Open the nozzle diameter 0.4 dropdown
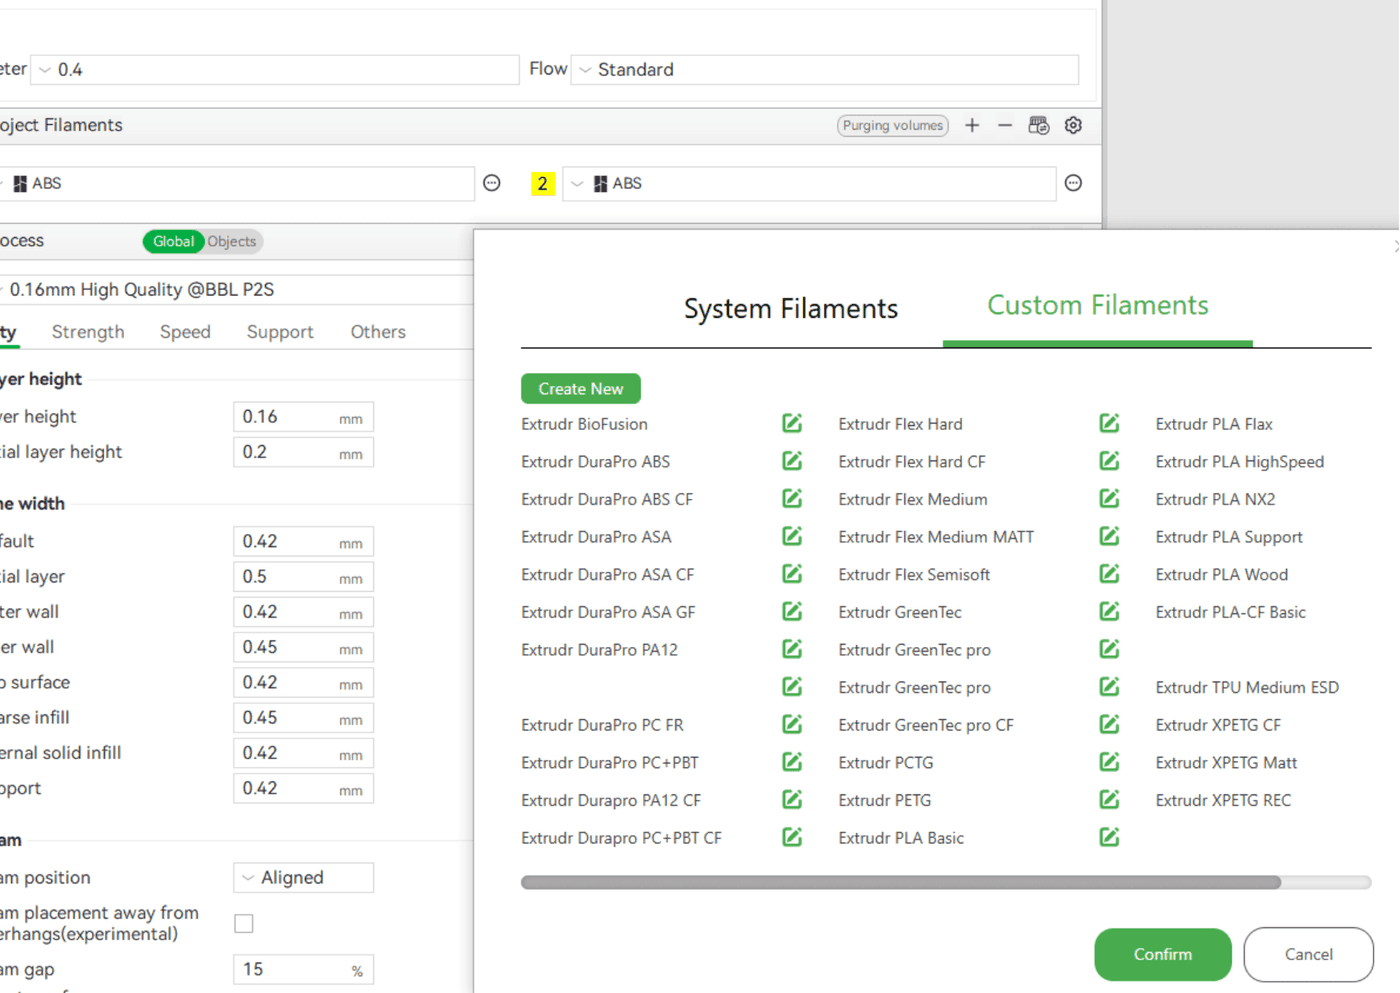The height and width of the screenshot is (993, 1400). coord(275,69)
